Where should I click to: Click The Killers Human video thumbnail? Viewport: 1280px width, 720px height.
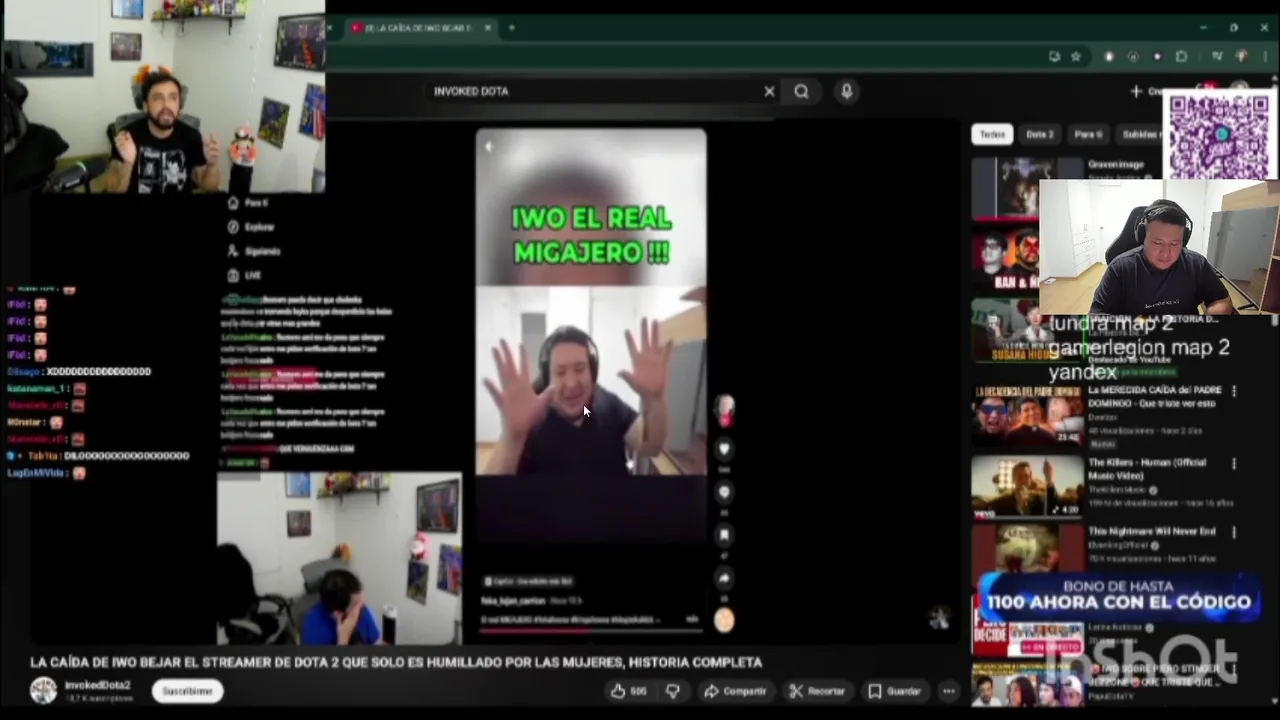click(x=1027, y=487)
